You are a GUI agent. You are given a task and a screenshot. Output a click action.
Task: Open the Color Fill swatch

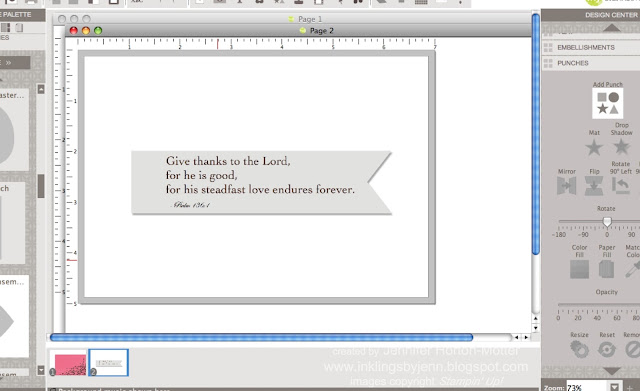[579, 269]
